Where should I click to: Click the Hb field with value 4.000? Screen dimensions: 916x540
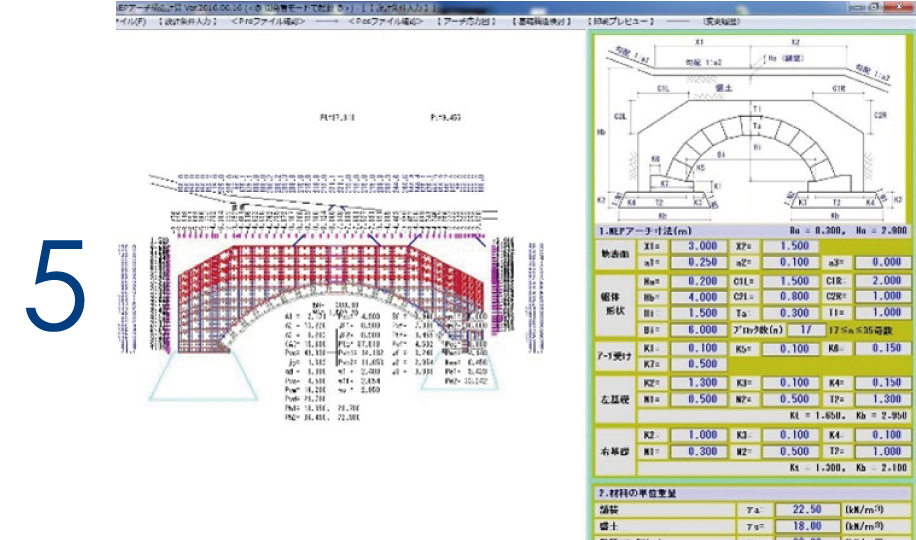click(699, 297)
